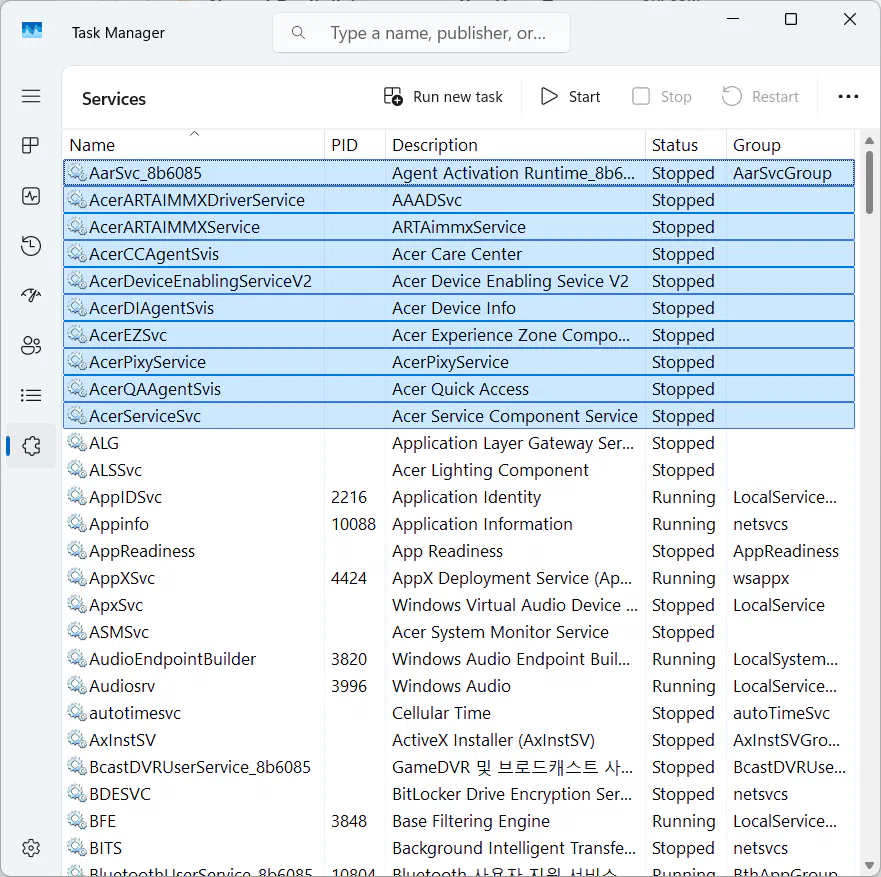Screen dimensions: 881x877
Task: Click the search magnifier icon
Action: [298, 33]
